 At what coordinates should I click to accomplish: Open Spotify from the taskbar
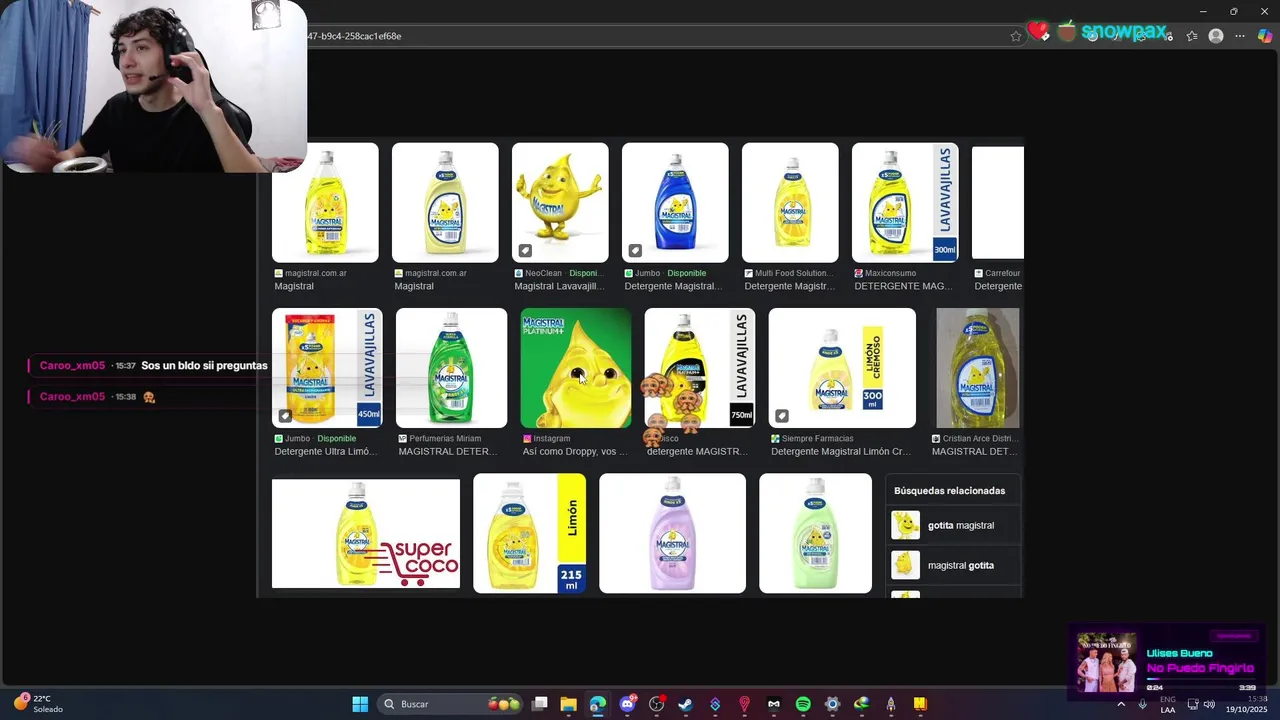[803, 704]
